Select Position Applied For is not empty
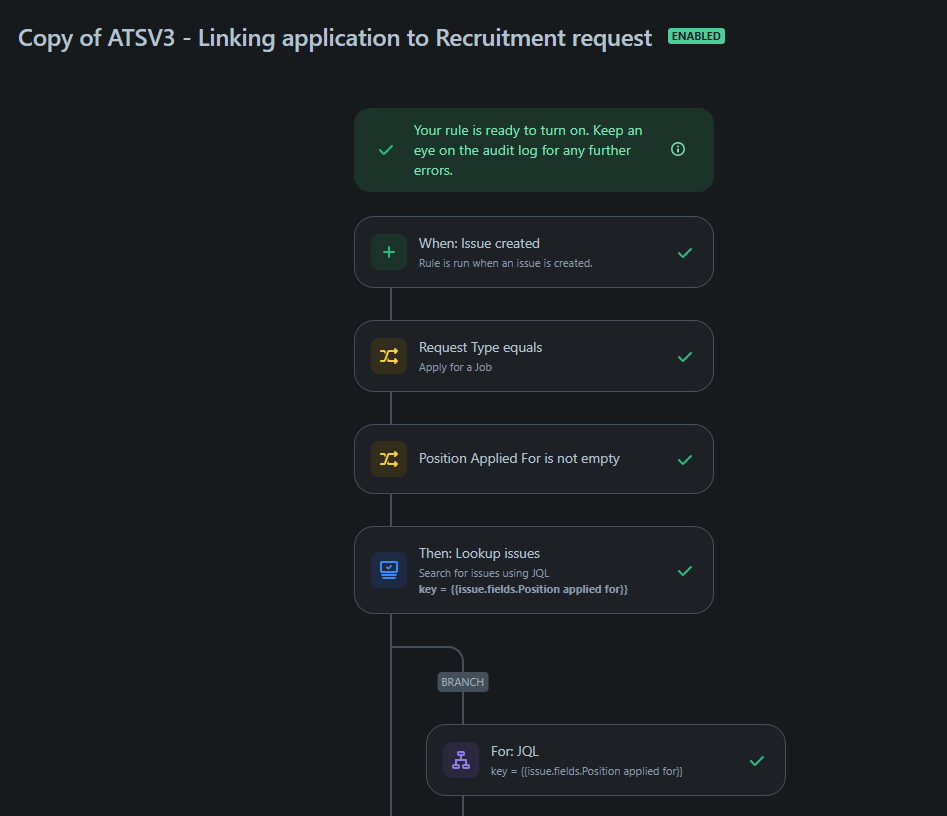947x816 pixels. (x=534, y=459)
